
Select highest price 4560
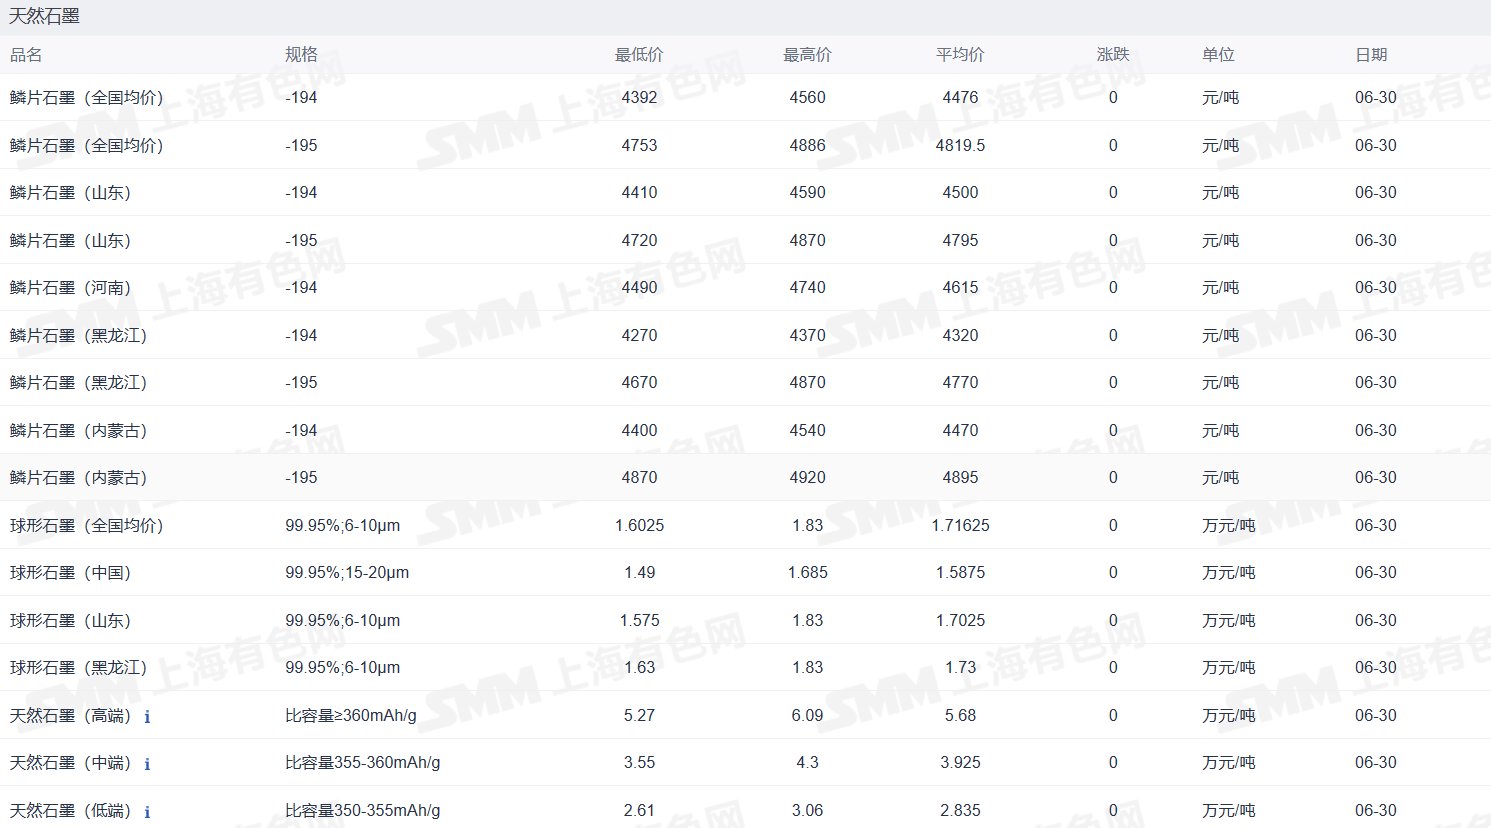(807, 97)
